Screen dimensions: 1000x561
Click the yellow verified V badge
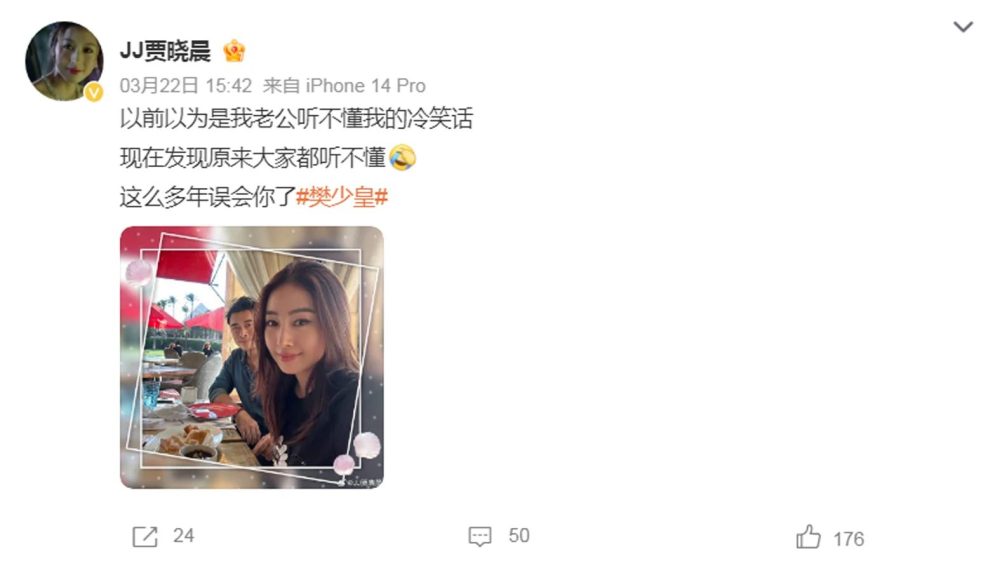point(94,92)
